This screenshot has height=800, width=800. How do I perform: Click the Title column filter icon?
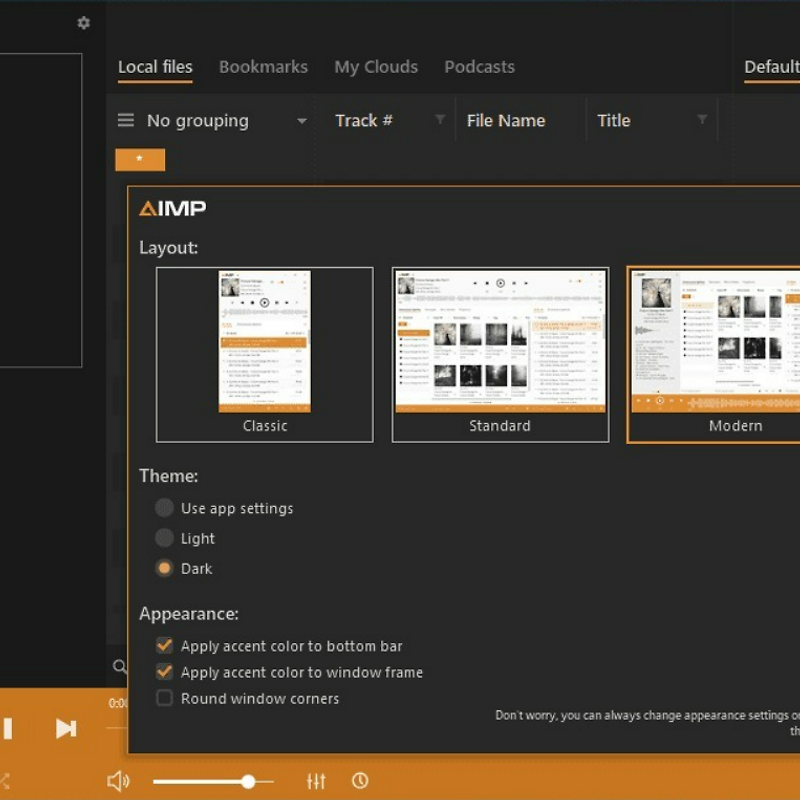(702, 120)
